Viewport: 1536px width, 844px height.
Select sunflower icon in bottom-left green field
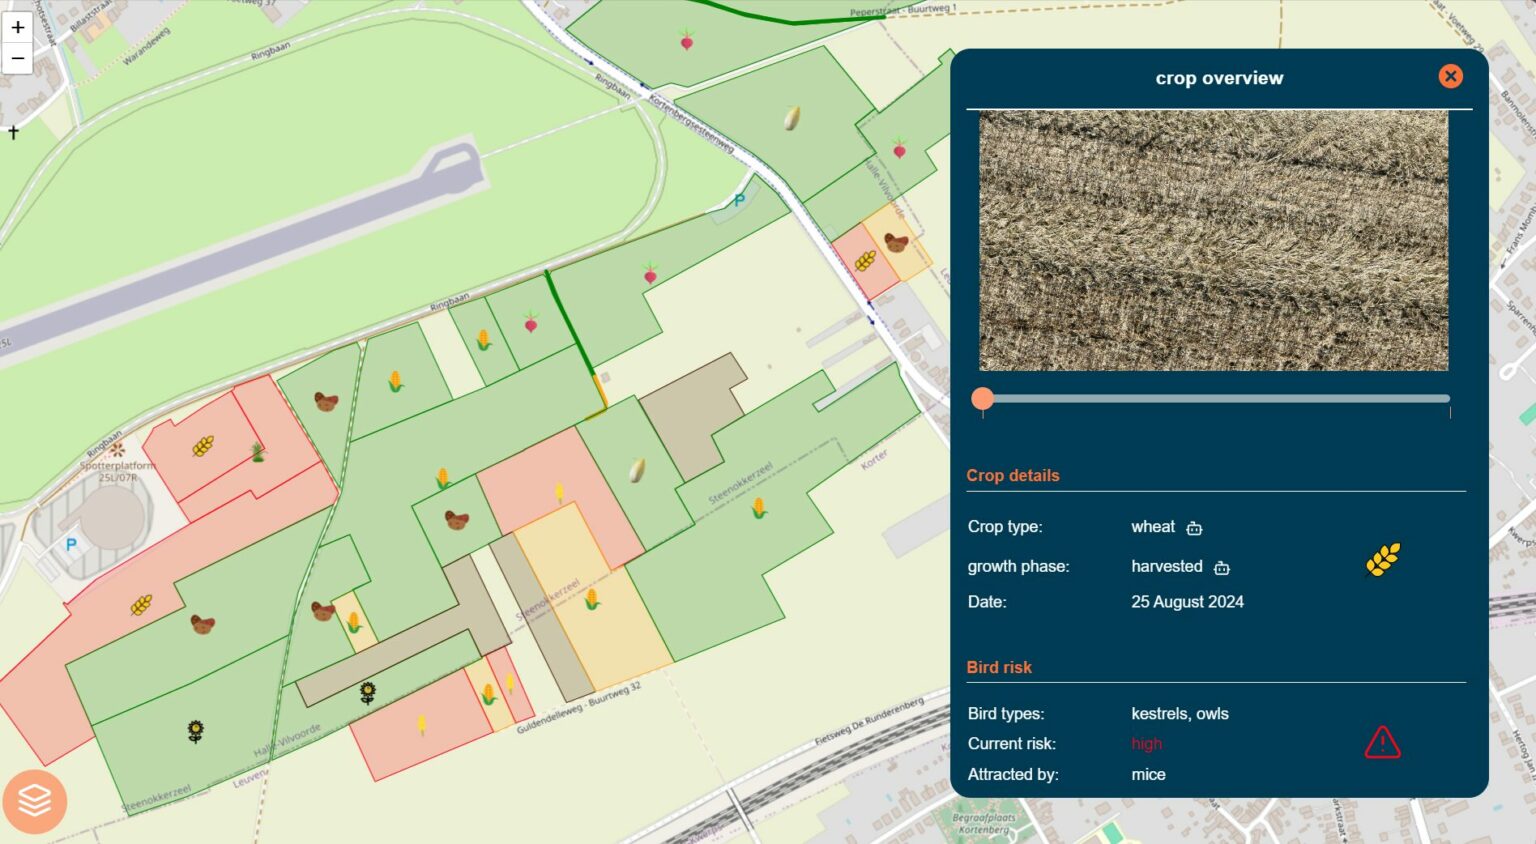(196, 732)
